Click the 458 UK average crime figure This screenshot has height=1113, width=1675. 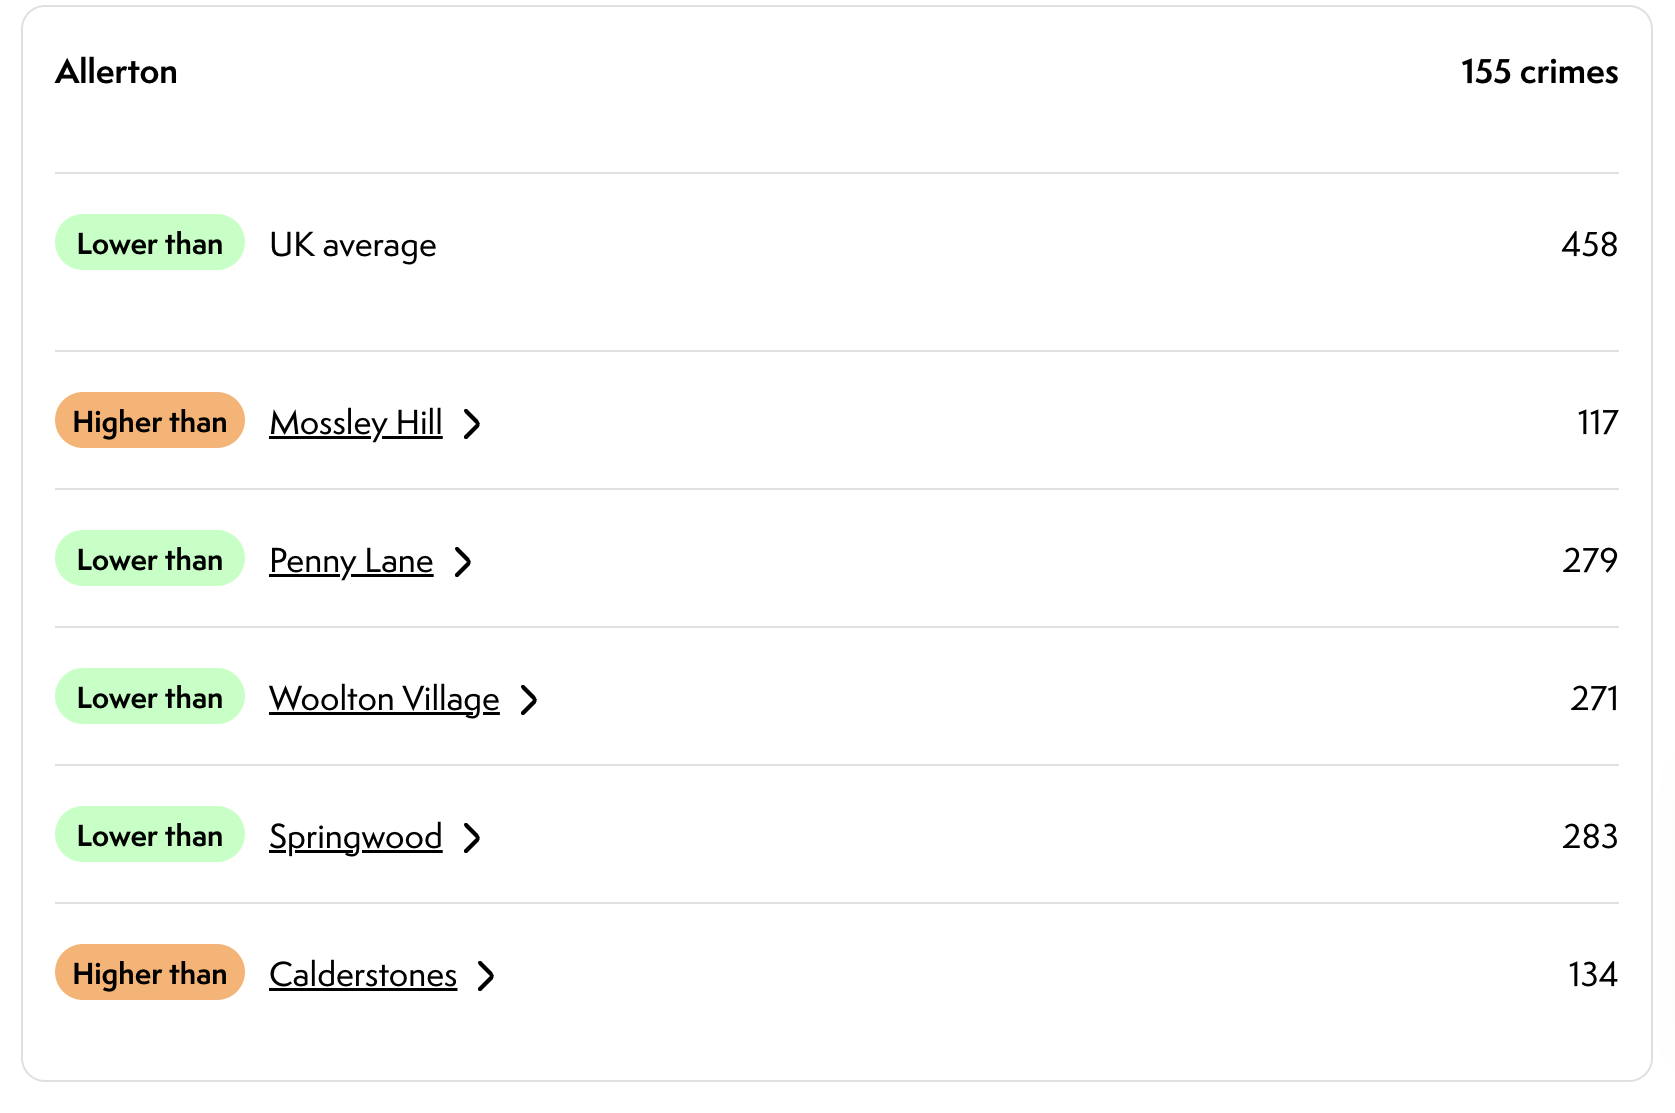(1588, 245)
